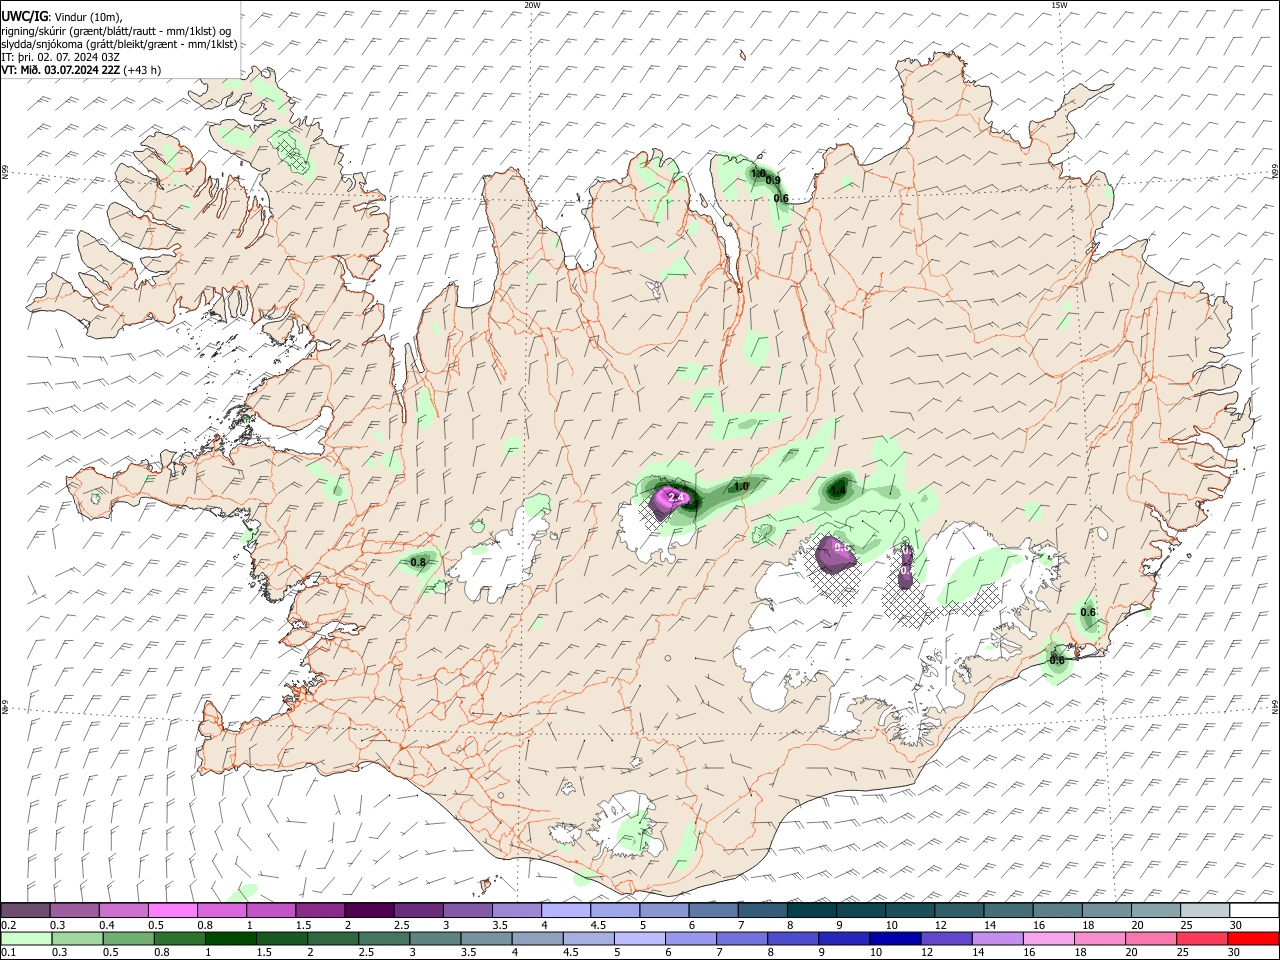This screenshot has width=1280, height=960.
Task: Click the 2.4 value on the purple snow area
Action: (x=675, y=497)
